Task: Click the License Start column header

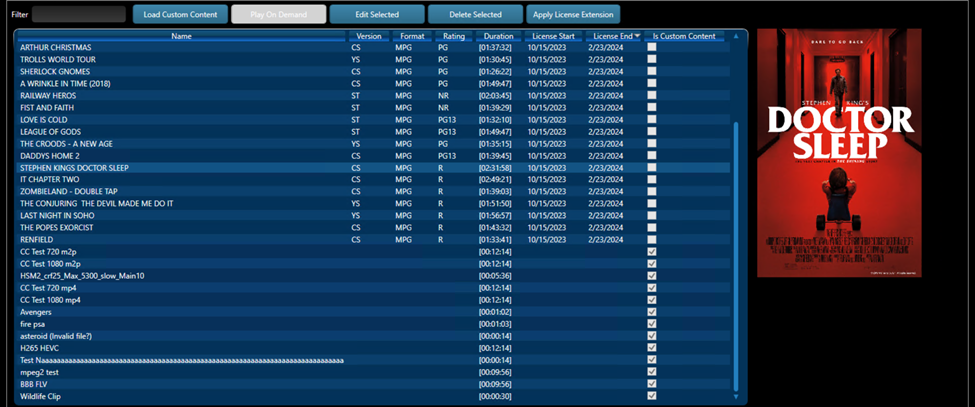Action: coord(553,36)
